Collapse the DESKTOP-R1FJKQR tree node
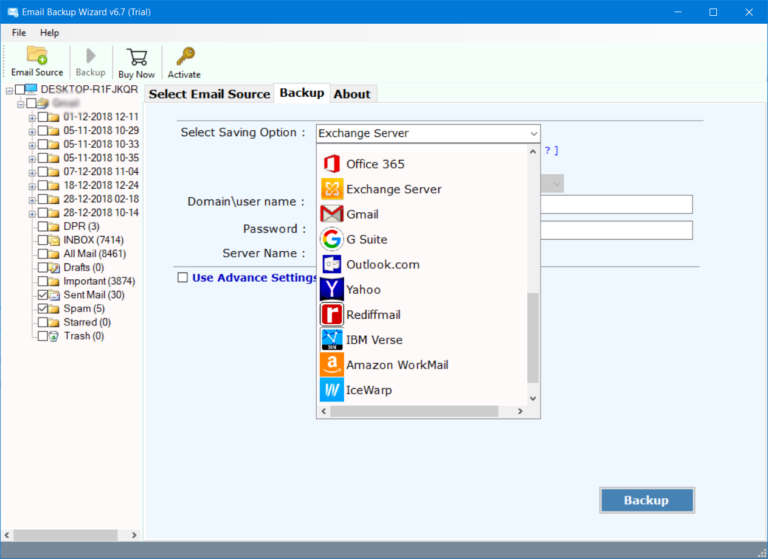Image resolution: width=768 pixels, height=559 pixels. (x=9, y=91)
